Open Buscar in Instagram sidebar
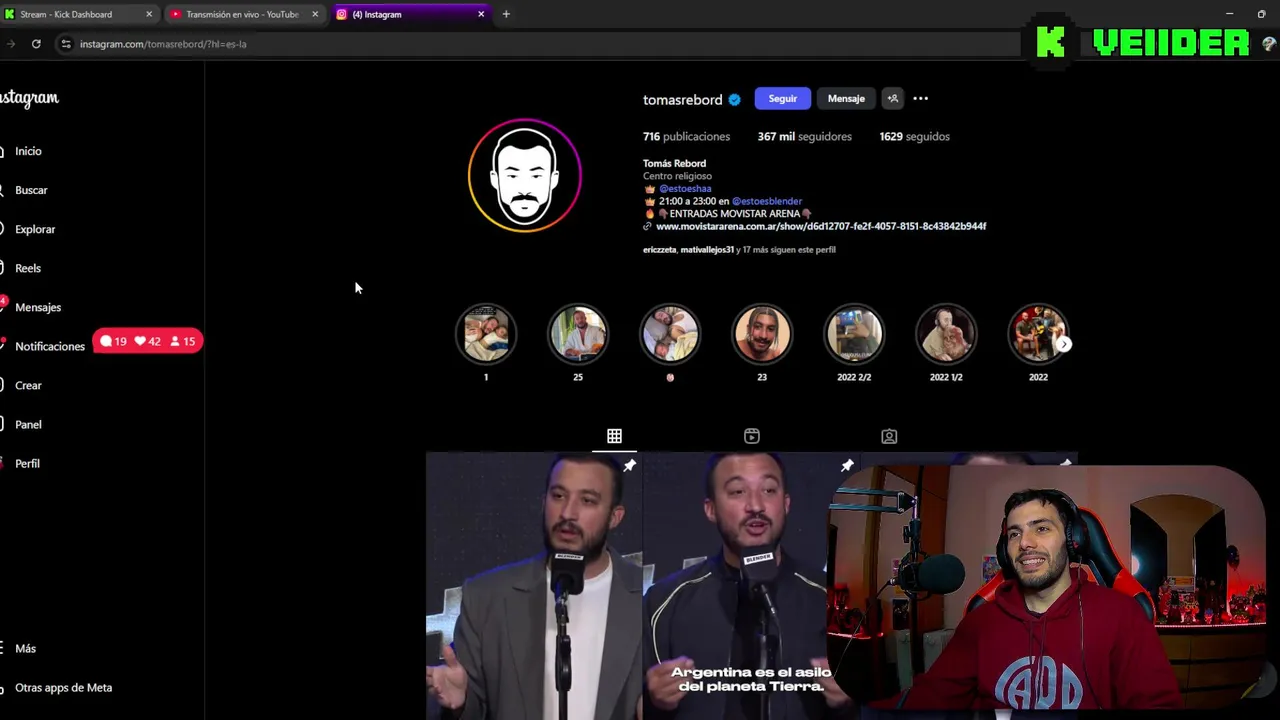 [31, 190]
